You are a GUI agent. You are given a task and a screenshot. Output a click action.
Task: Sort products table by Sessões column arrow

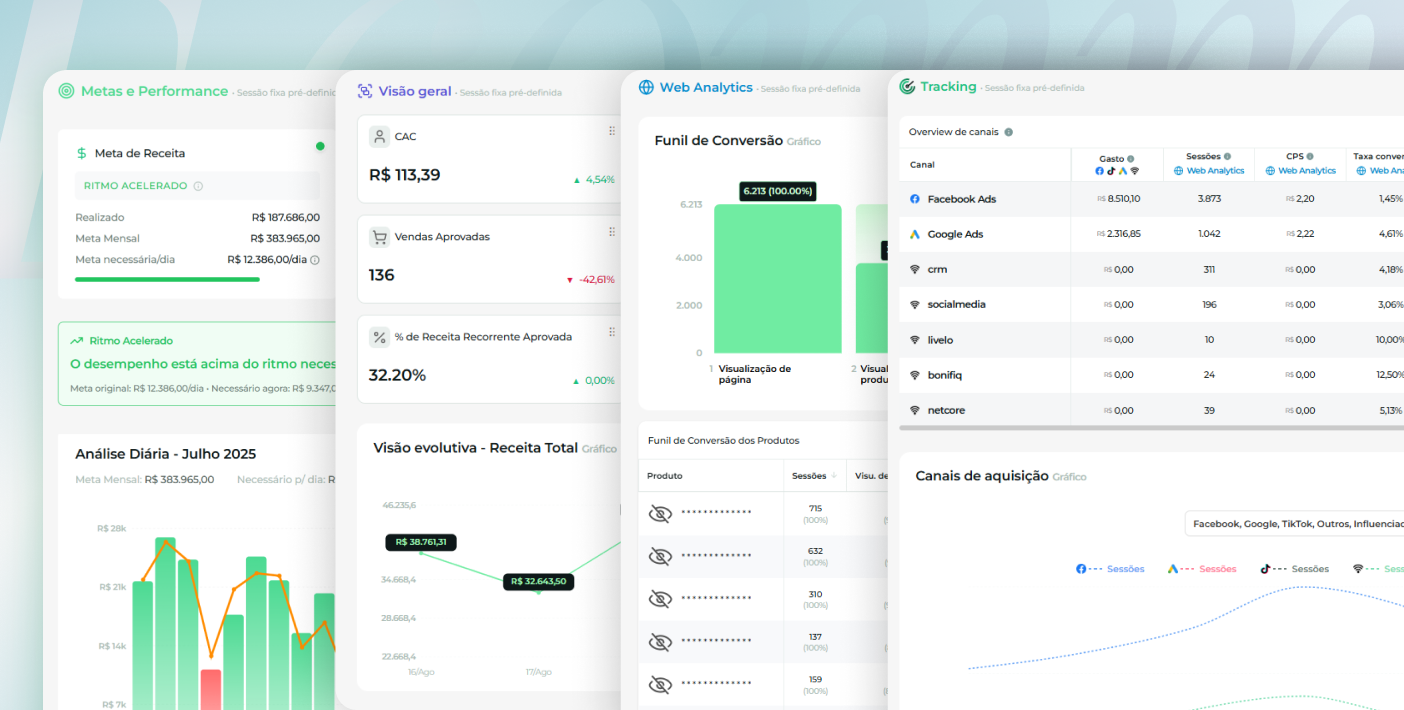pyautogui.click(x=834, y=476)
